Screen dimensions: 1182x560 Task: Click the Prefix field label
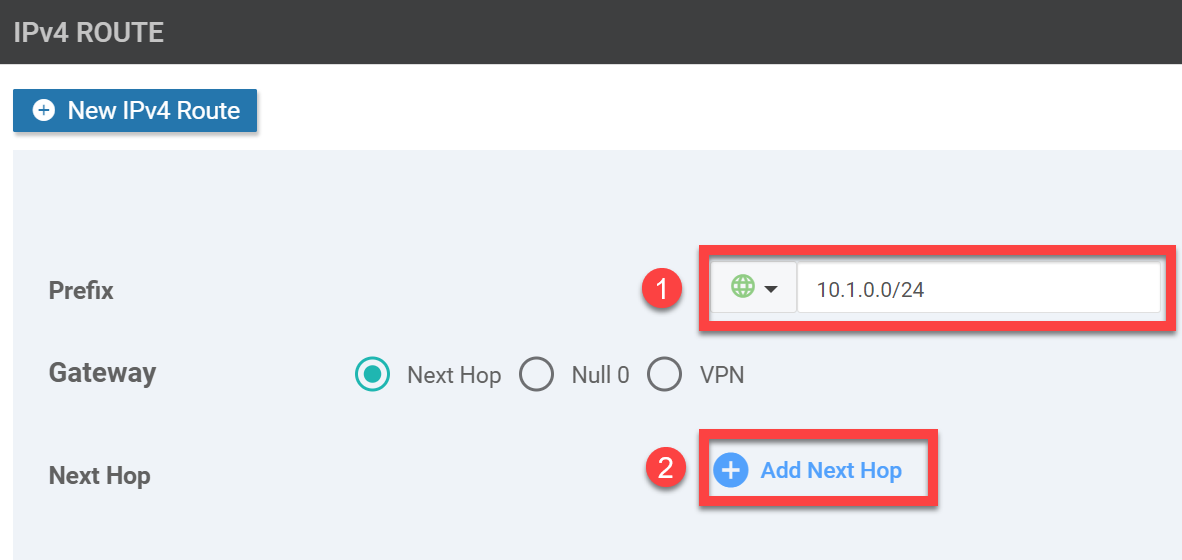tap(81, 290)
